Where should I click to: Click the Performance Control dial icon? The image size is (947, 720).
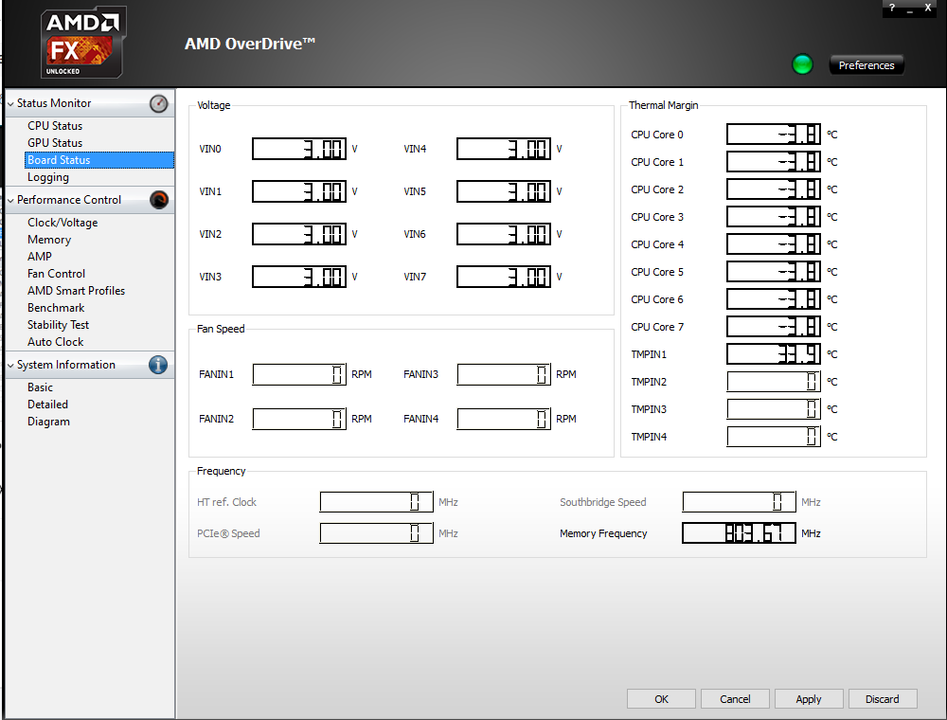pyautogui.click(x=159, y=200)
